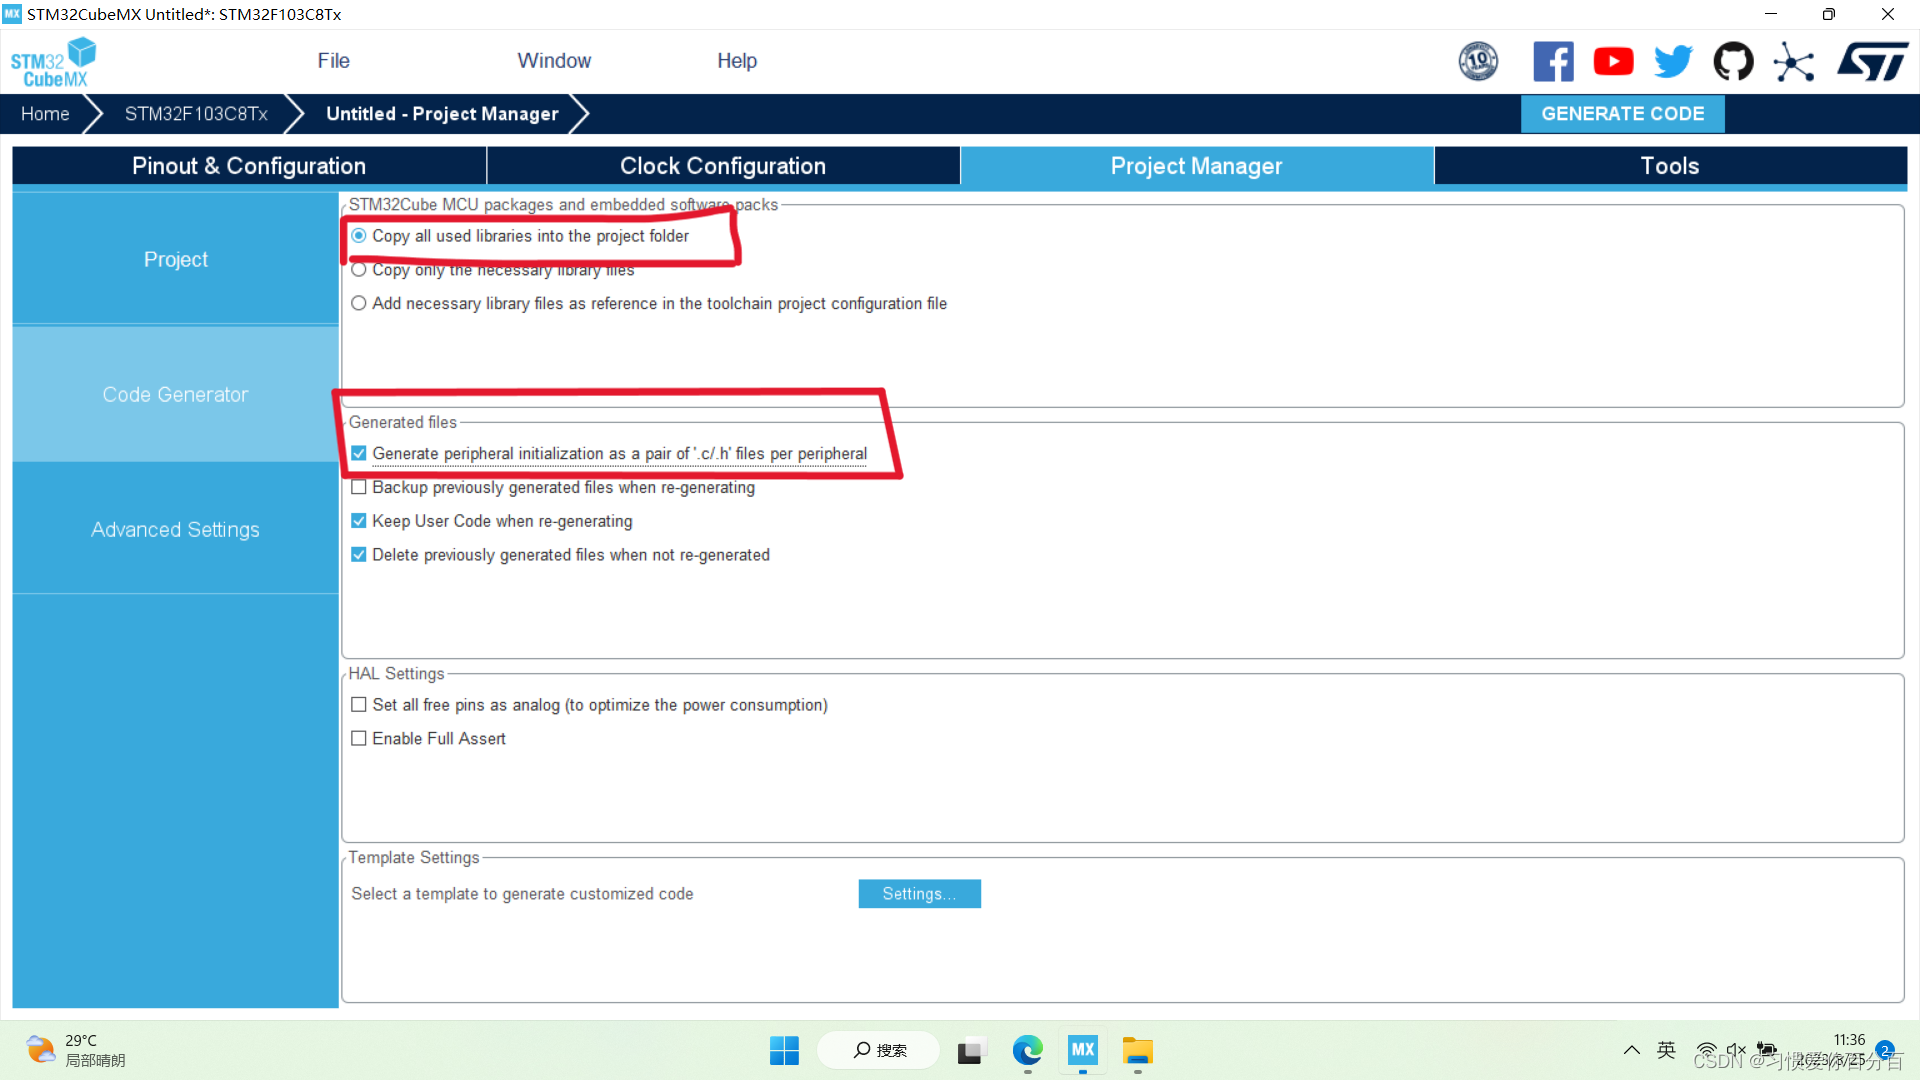
Task: Open the ST YouTube channel icon
Action: coord(1613,62)
